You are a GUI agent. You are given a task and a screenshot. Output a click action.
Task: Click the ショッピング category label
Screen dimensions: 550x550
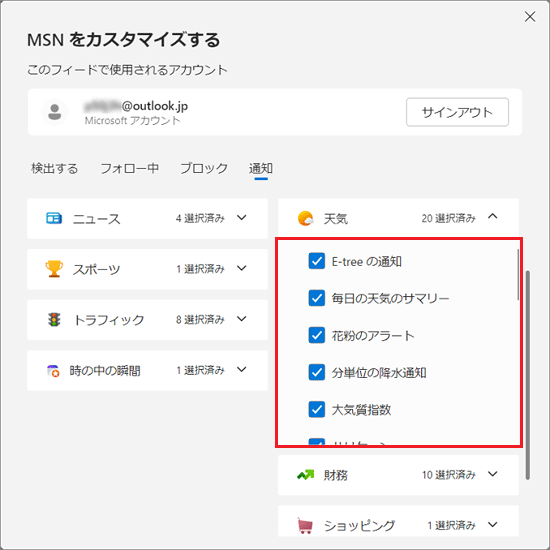359,526
